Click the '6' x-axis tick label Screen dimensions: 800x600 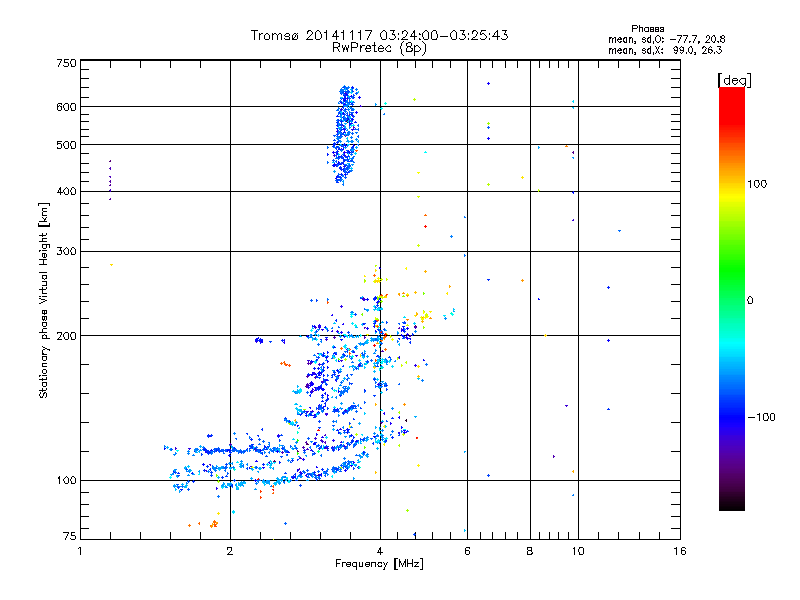pos(467,551)
